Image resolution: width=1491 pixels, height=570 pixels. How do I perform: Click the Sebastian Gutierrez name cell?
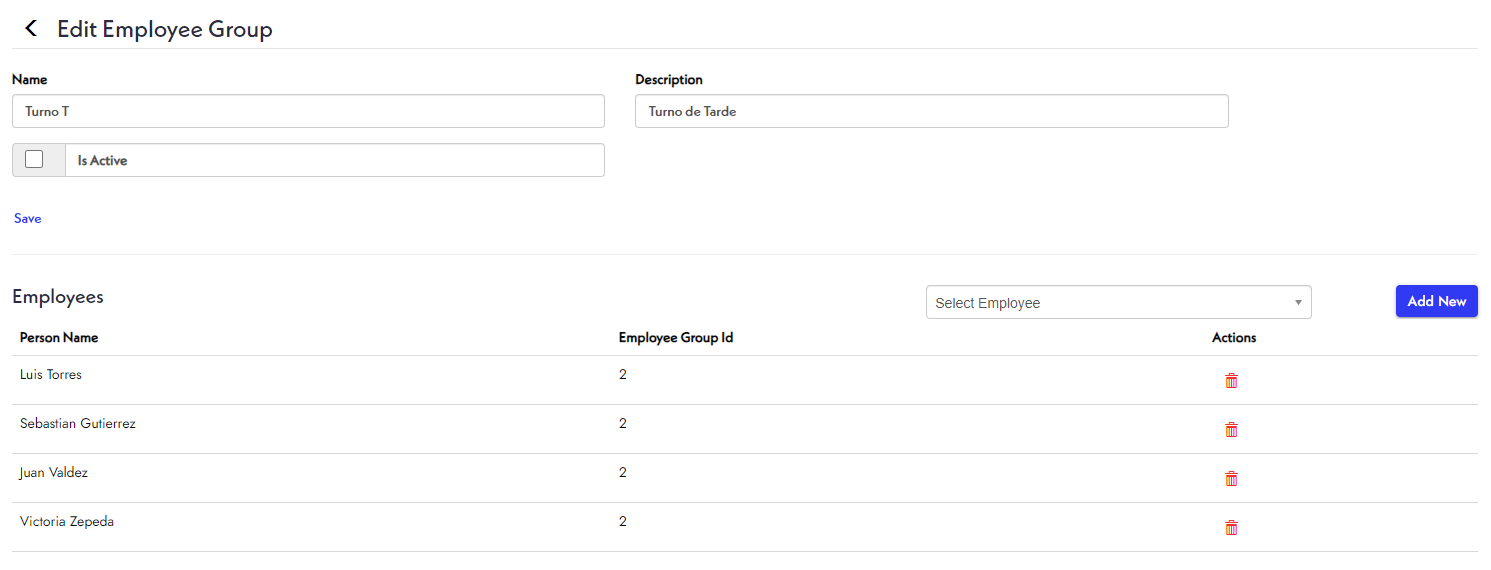coord(78,424)
